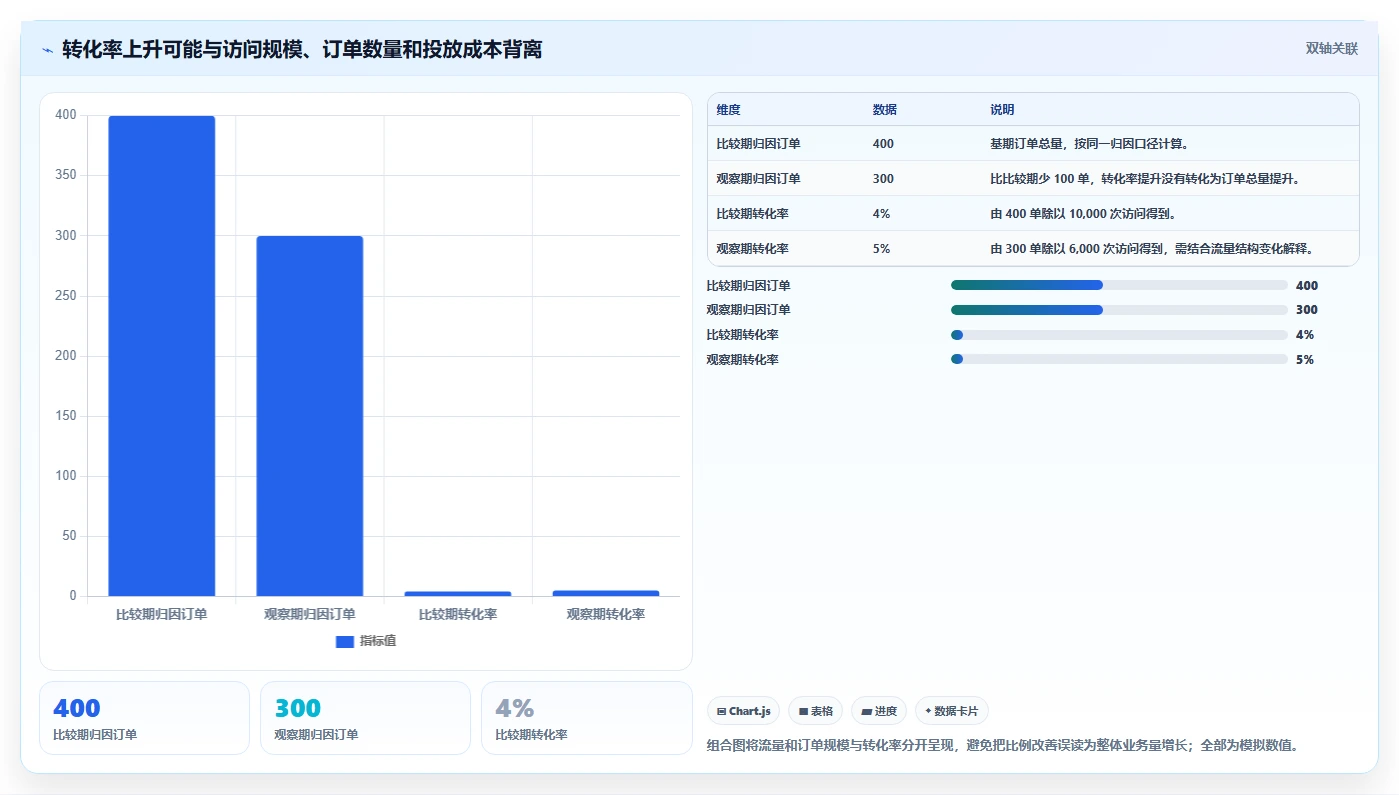The image size is (1399, 795).
Task: Click the x-axis label 观察期转化率
Action: (605, 614)
